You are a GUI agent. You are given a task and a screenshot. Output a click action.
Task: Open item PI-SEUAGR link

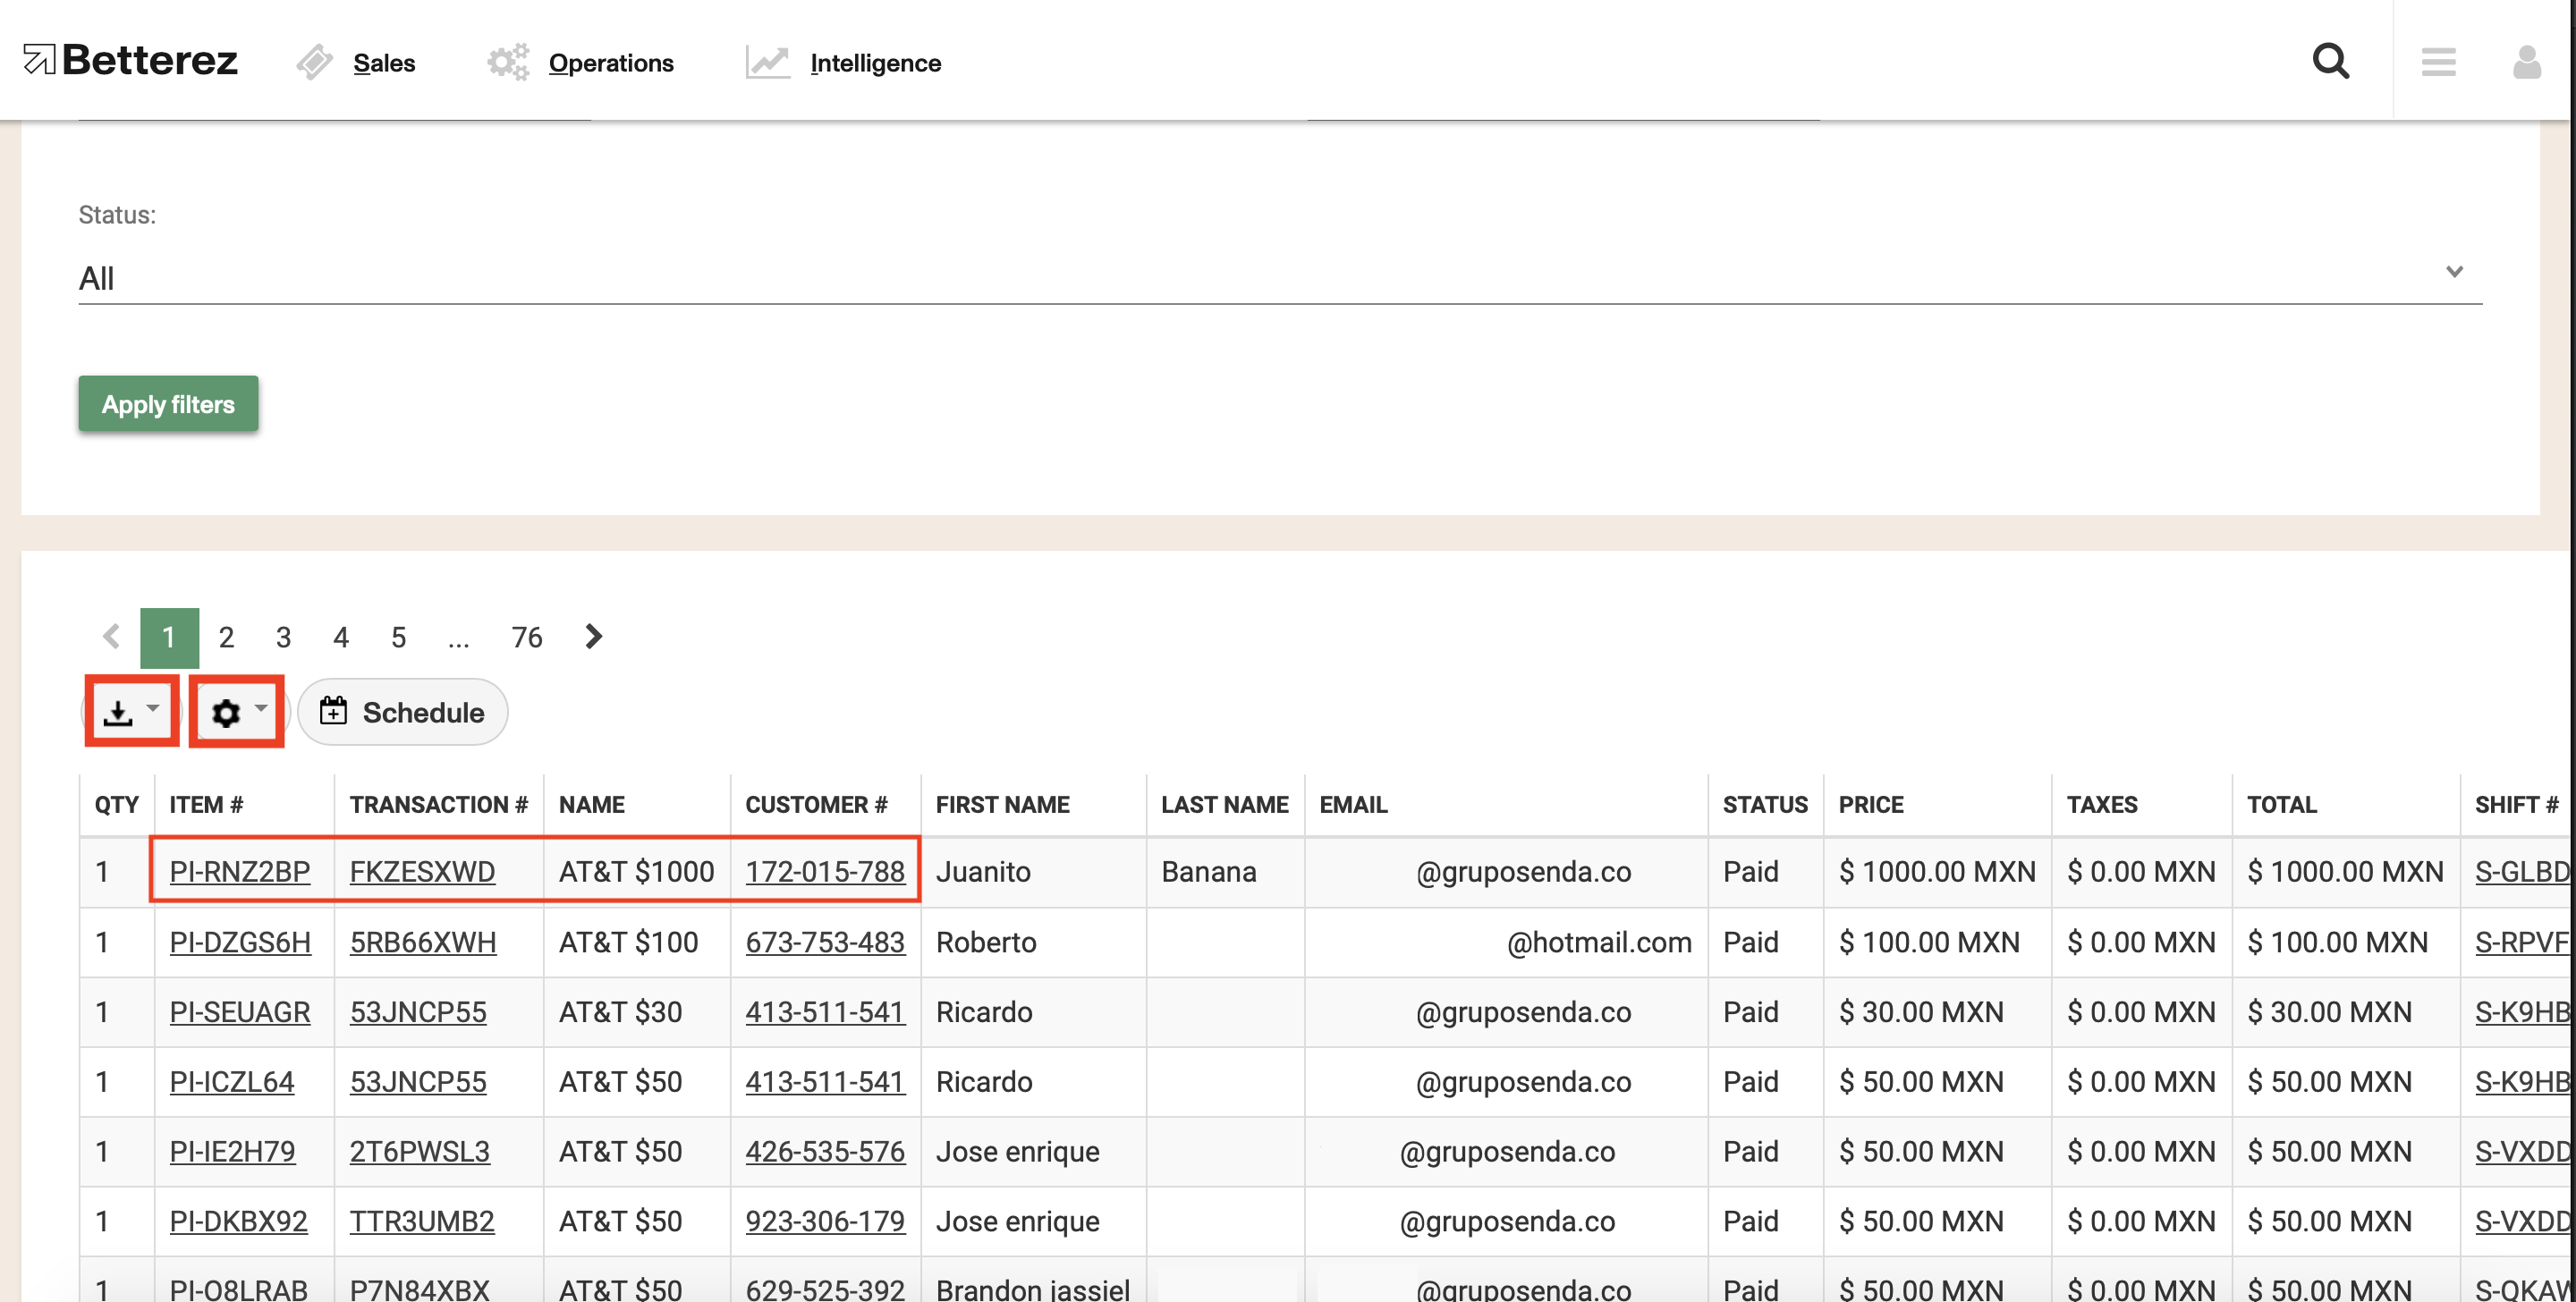pyautogui.click(x=240, y=1012)
